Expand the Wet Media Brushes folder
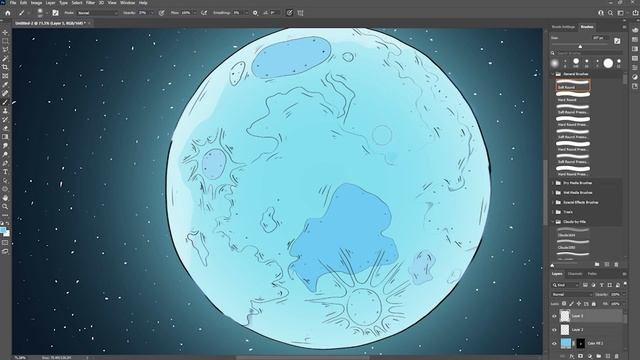This screenshot has width=640, height=360. pos(553,193)
